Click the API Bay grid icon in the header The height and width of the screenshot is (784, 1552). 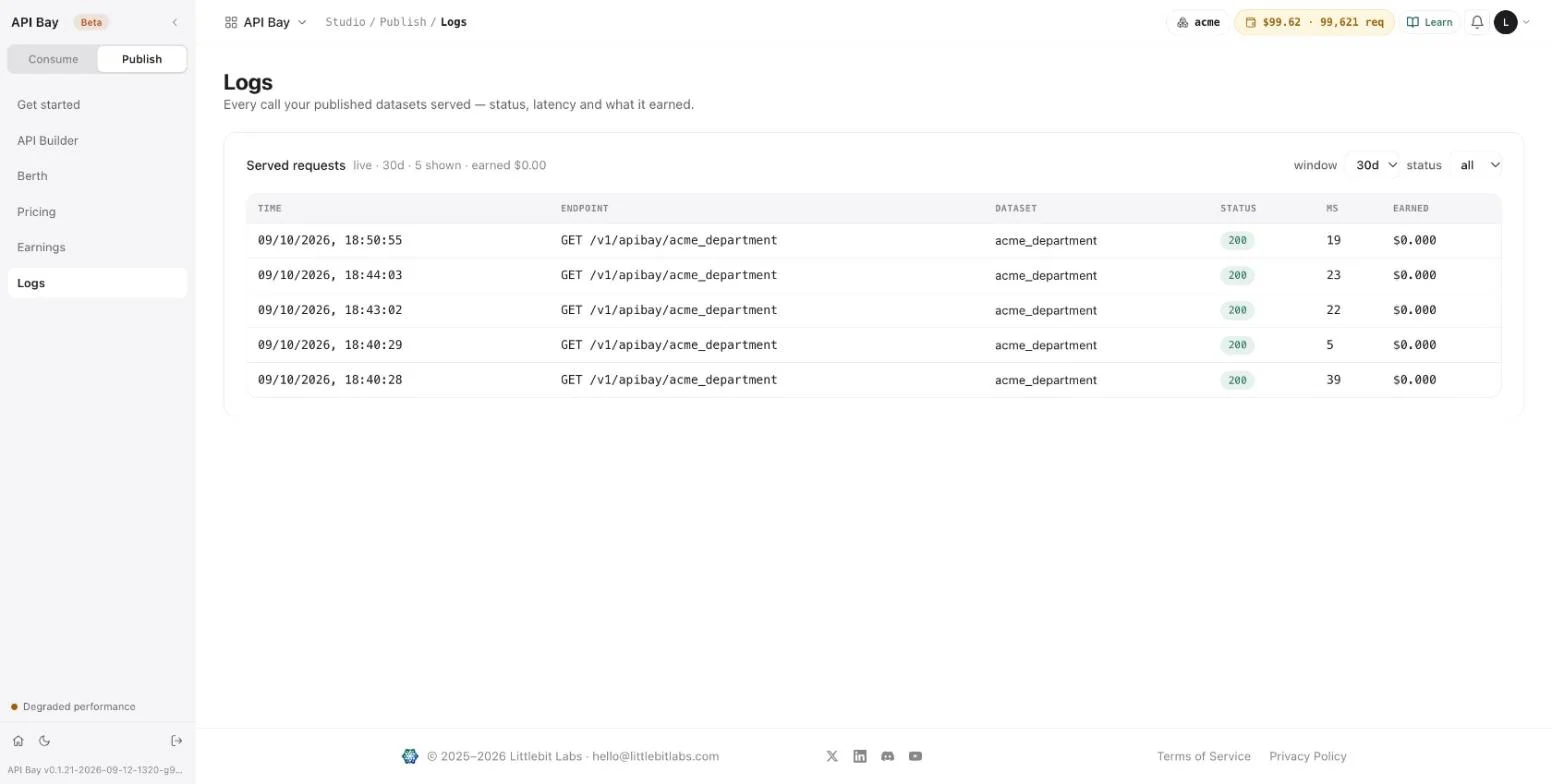(231, 22)
